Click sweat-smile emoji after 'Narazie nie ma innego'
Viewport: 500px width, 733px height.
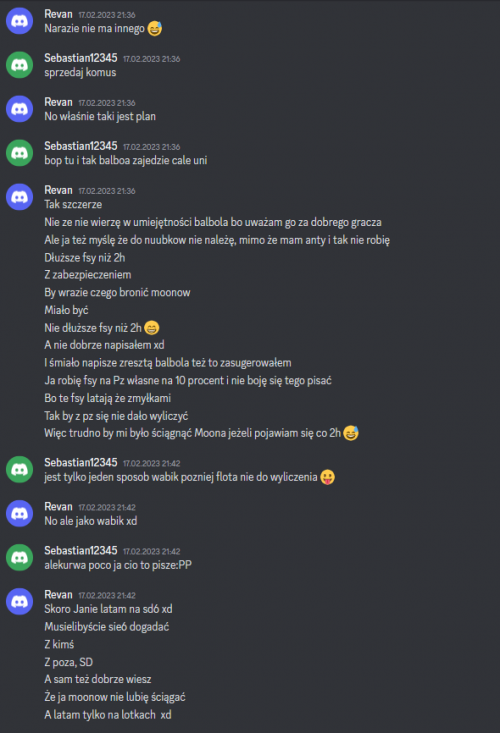point(155,29)
